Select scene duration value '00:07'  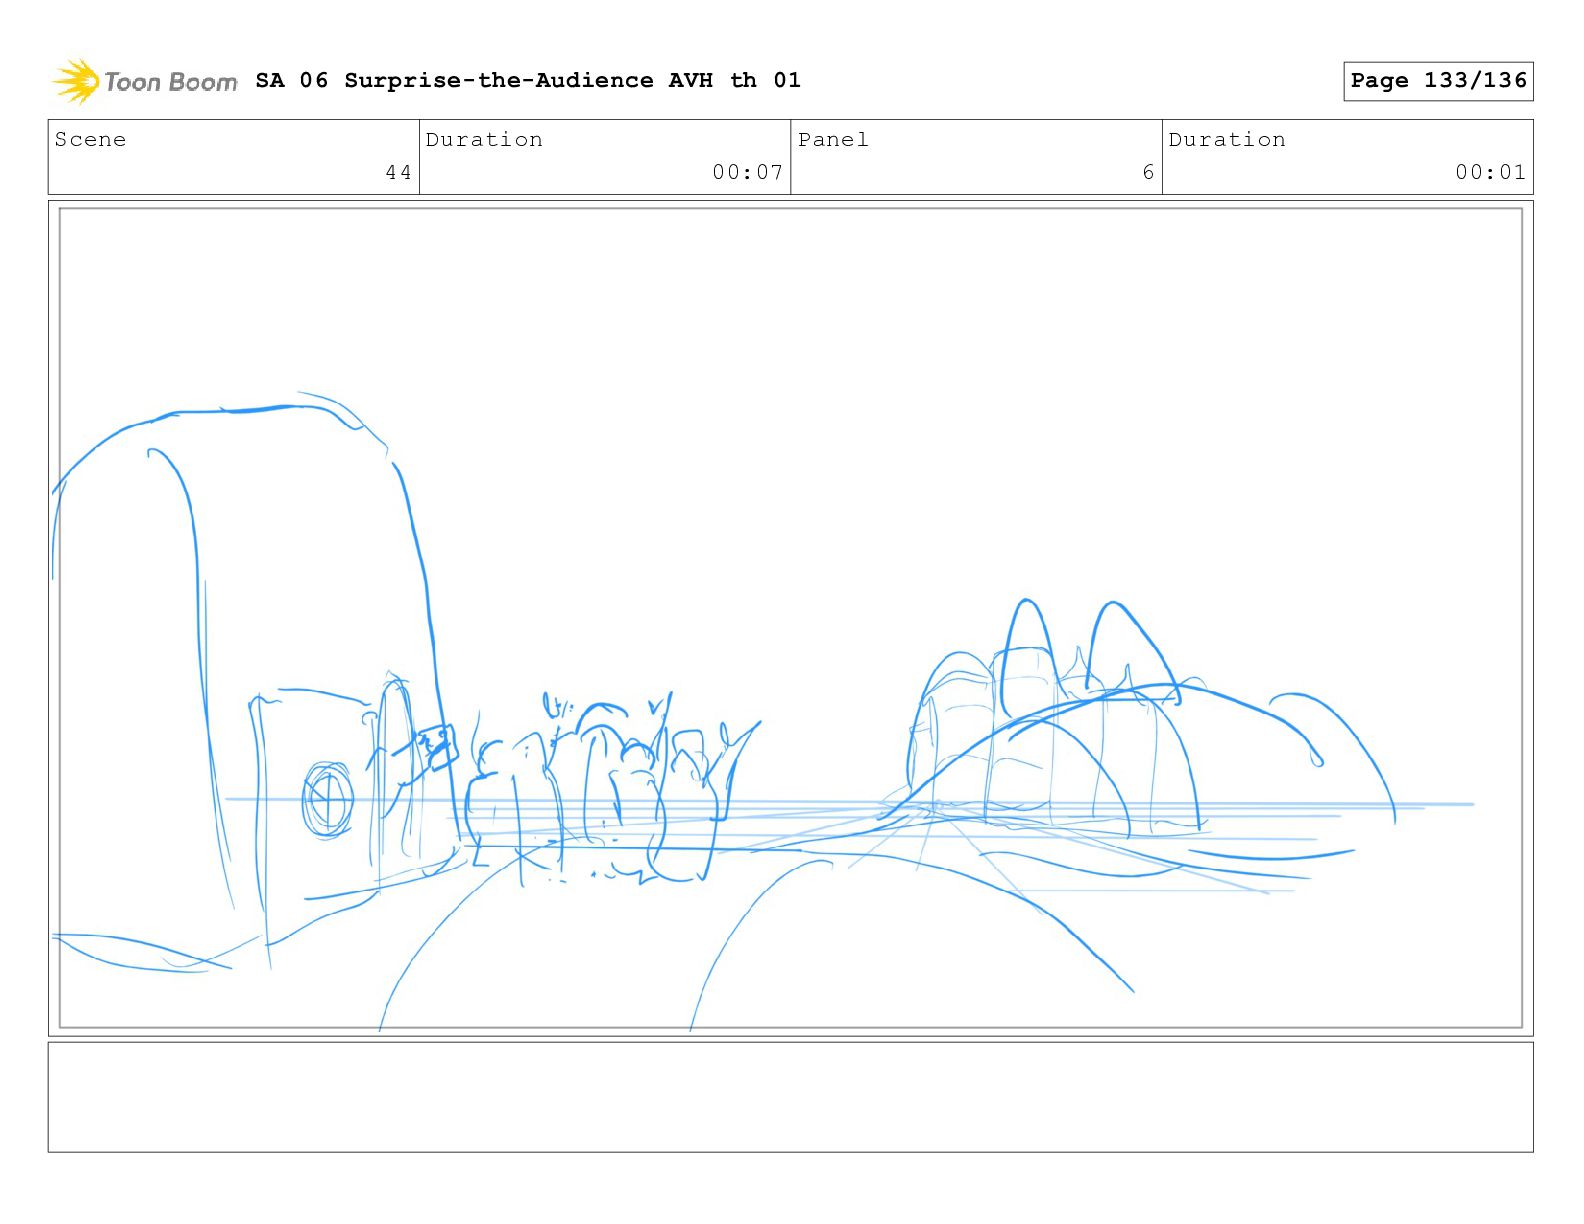pyautogui.click(x=747, y=172)
